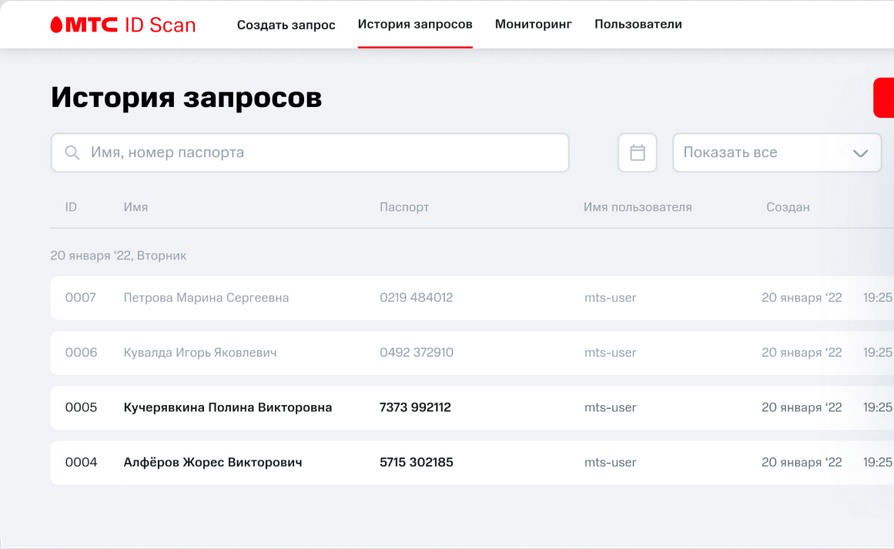The height and width of the screenshot is (549, 894).
Task: Expand the 'Показать все' filter dropdown
Action: pyautogui.click(x=777, y=153)
